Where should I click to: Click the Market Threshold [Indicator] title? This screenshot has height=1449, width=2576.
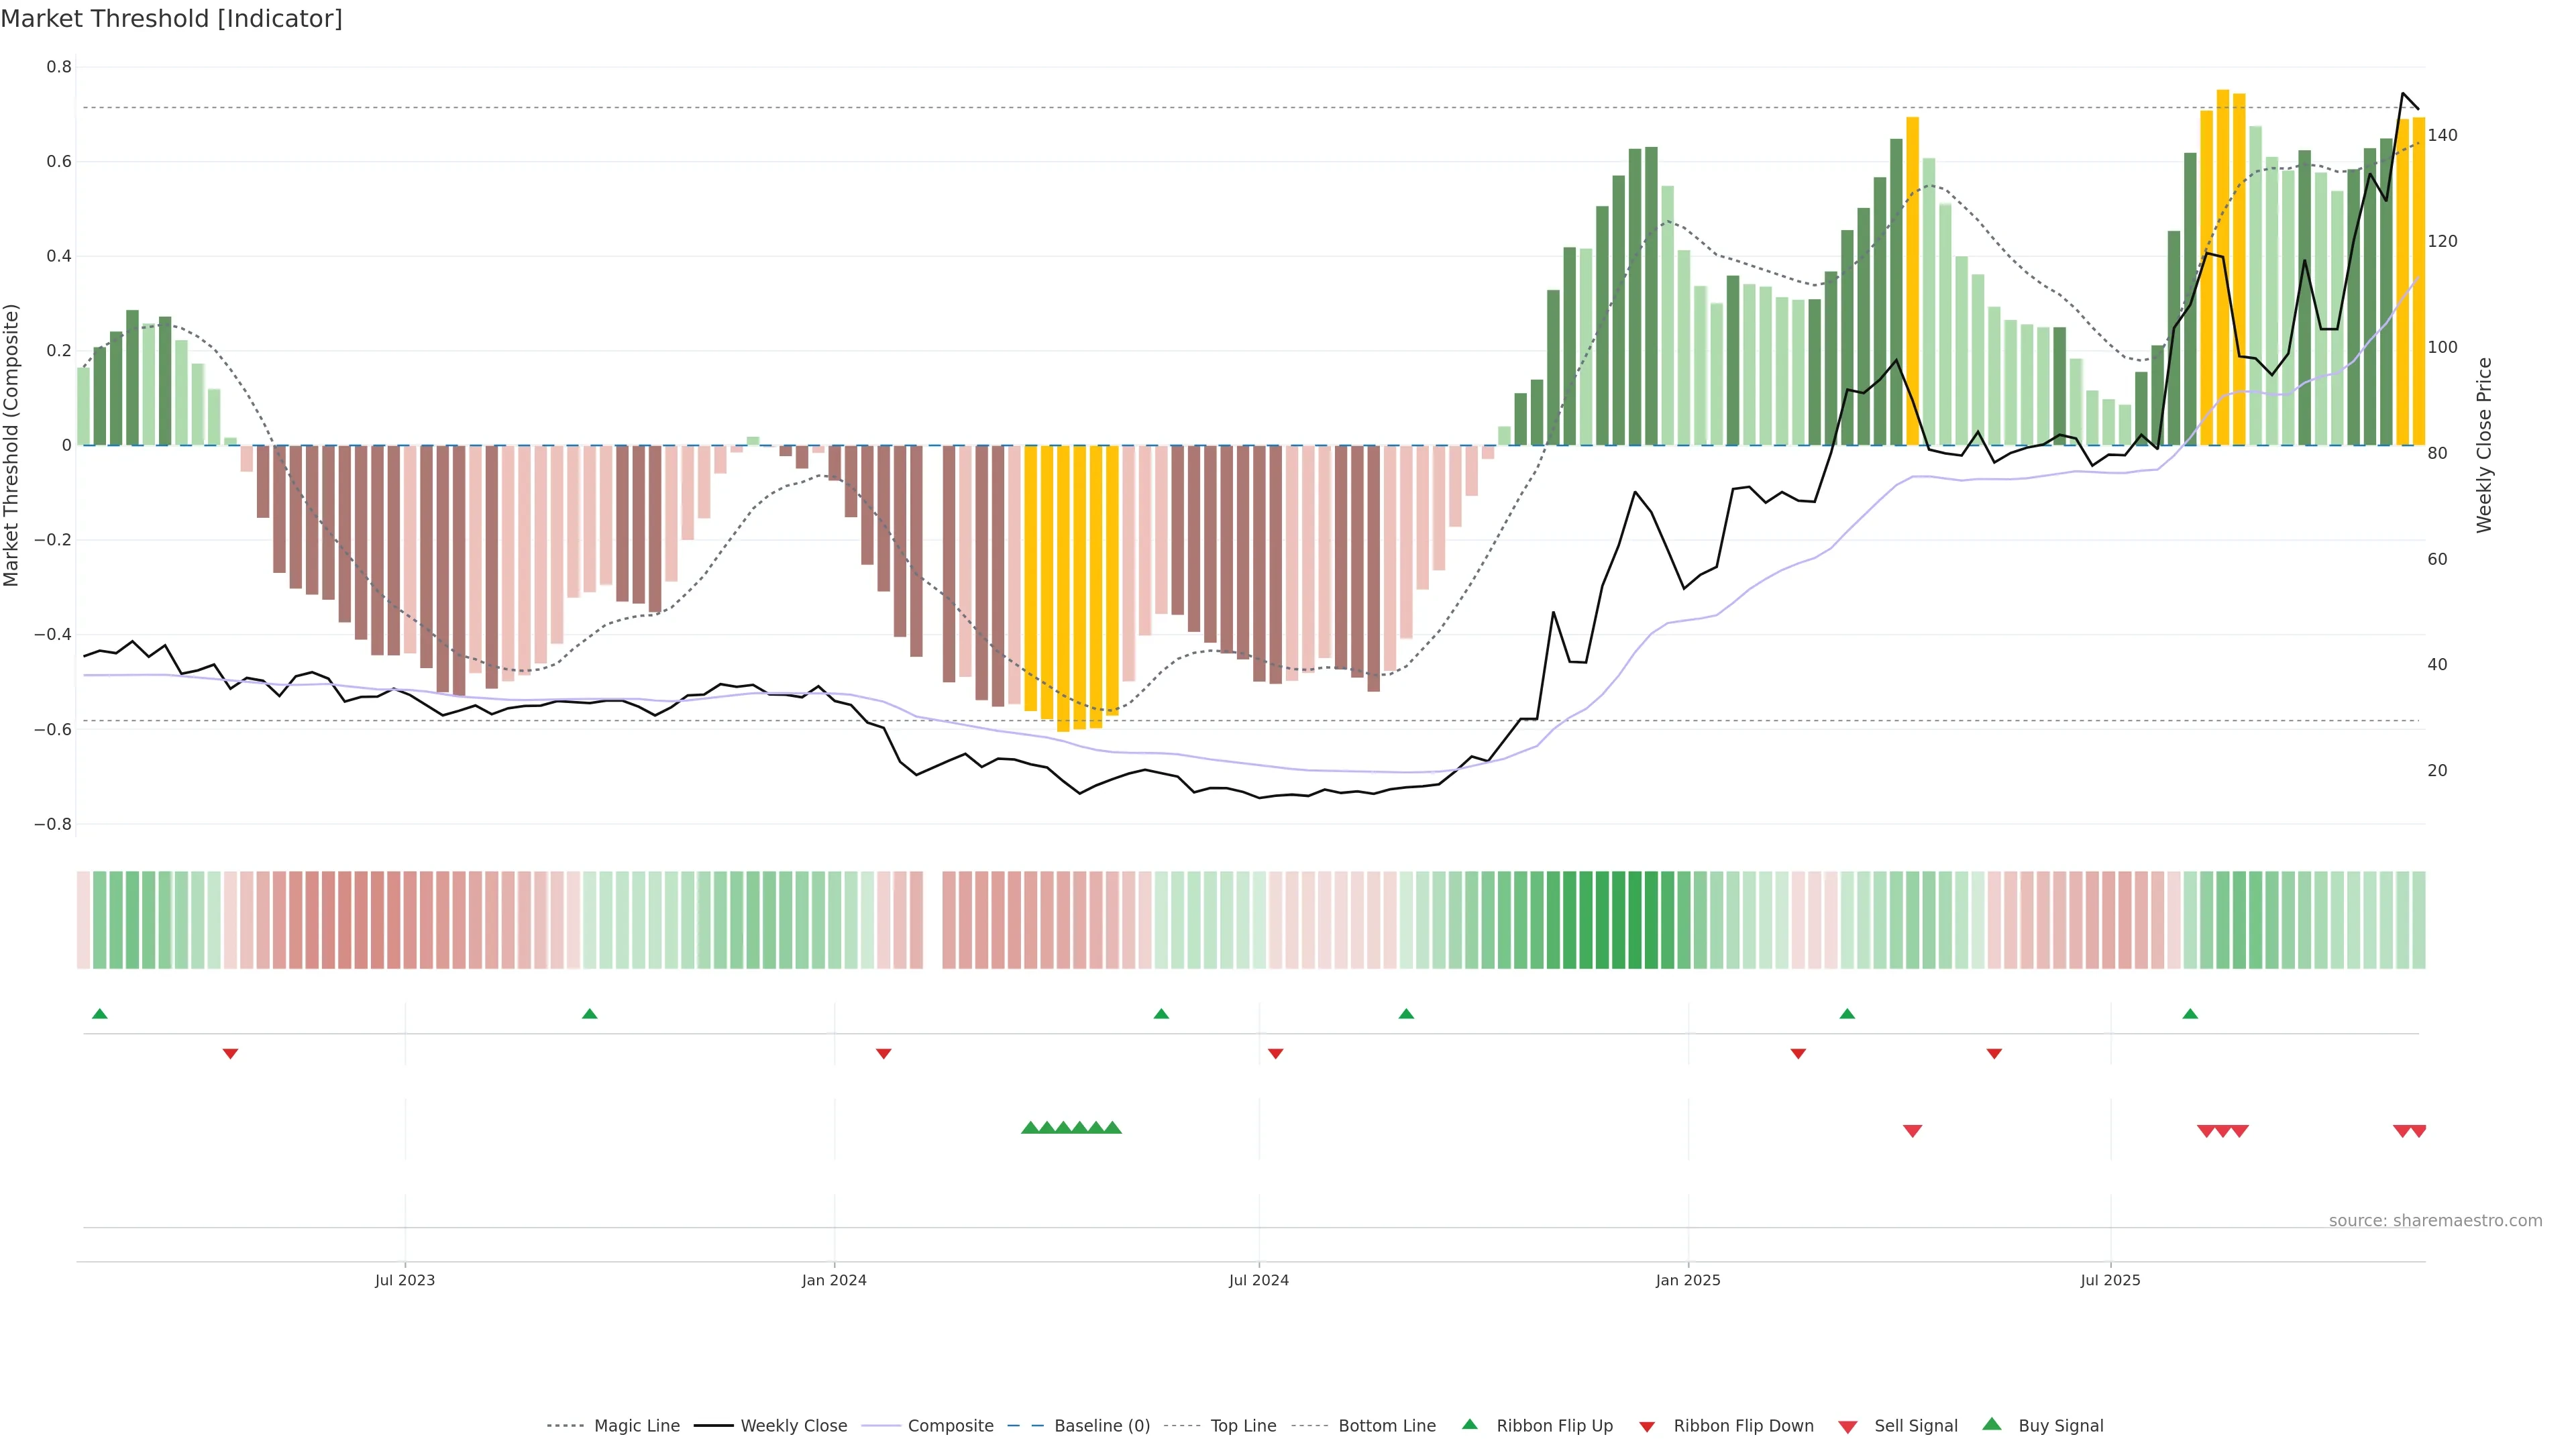pos(171,19)
